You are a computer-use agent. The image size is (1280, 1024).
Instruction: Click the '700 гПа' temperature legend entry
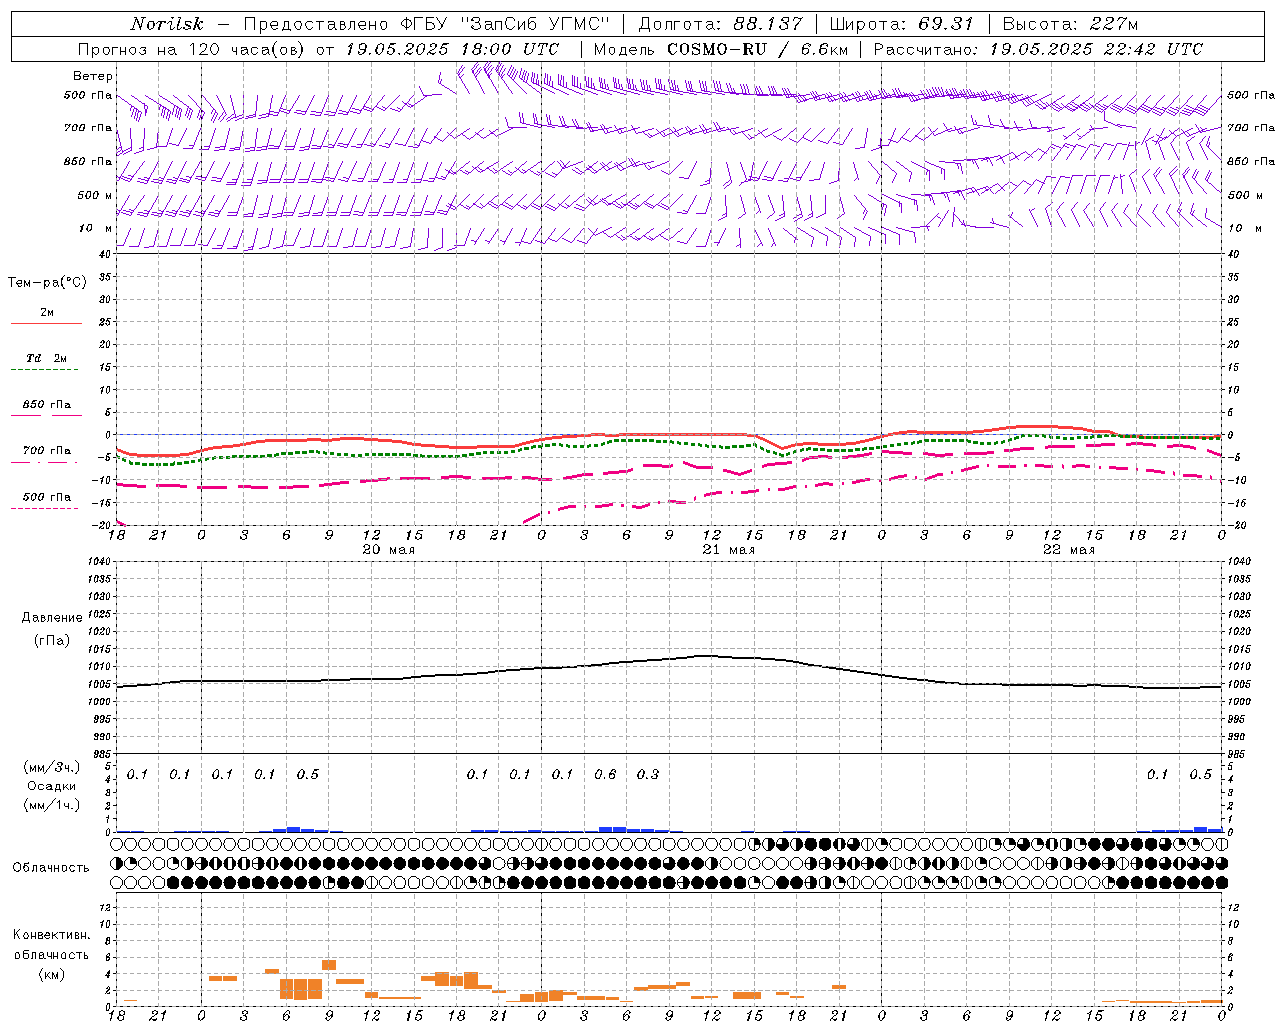pos(46,451)
